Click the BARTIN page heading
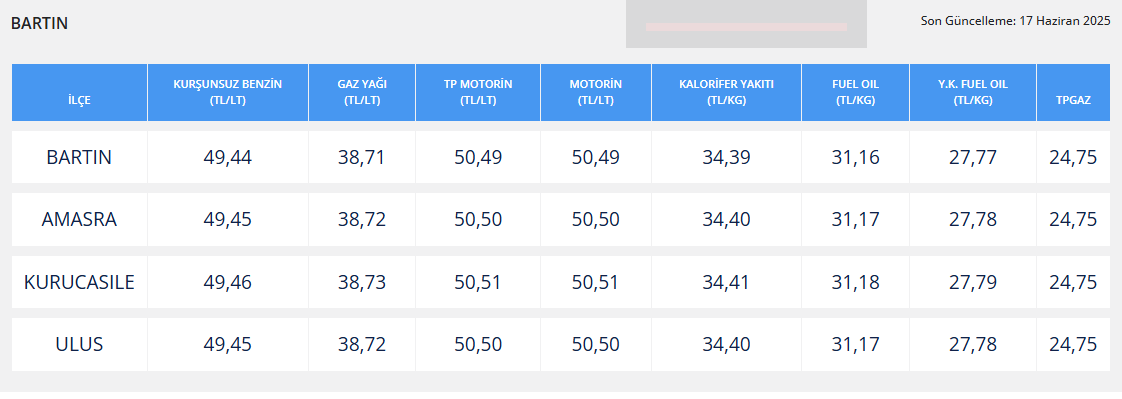 [x=39, y=23]
